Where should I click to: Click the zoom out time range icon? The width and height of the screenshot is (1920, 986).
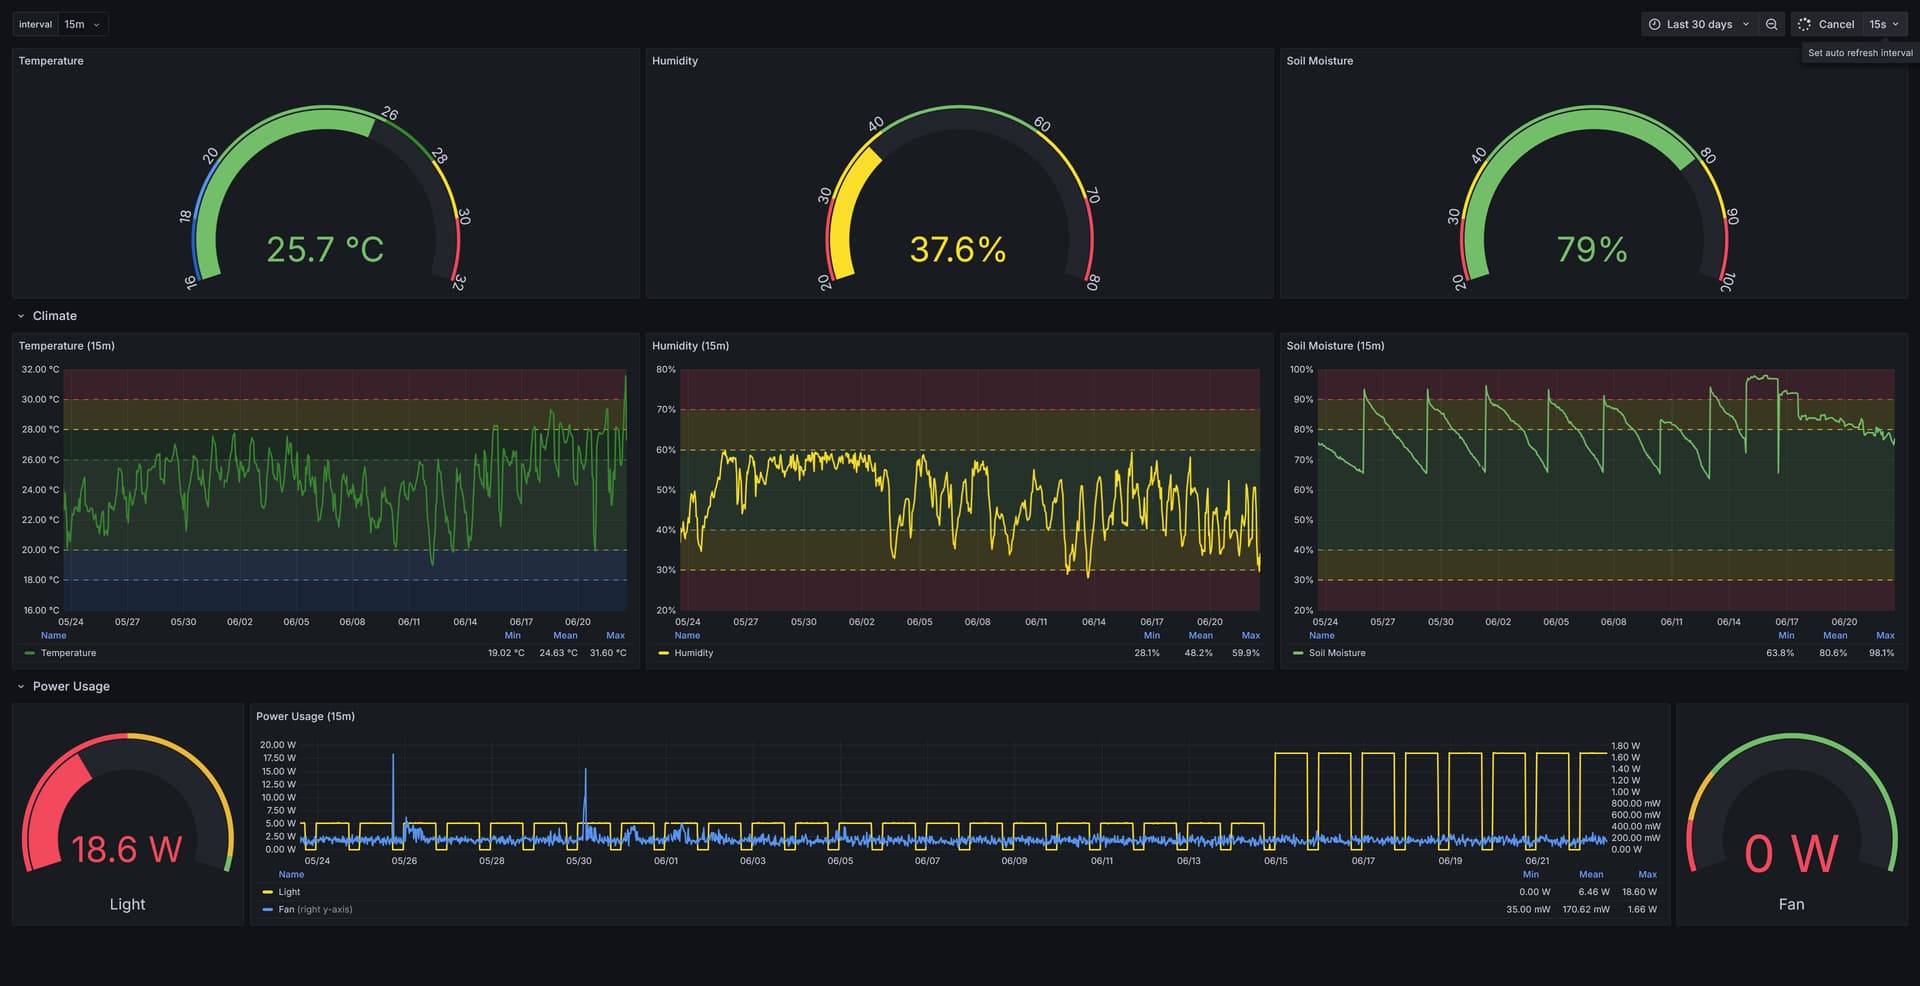[x=1771, y=24]
